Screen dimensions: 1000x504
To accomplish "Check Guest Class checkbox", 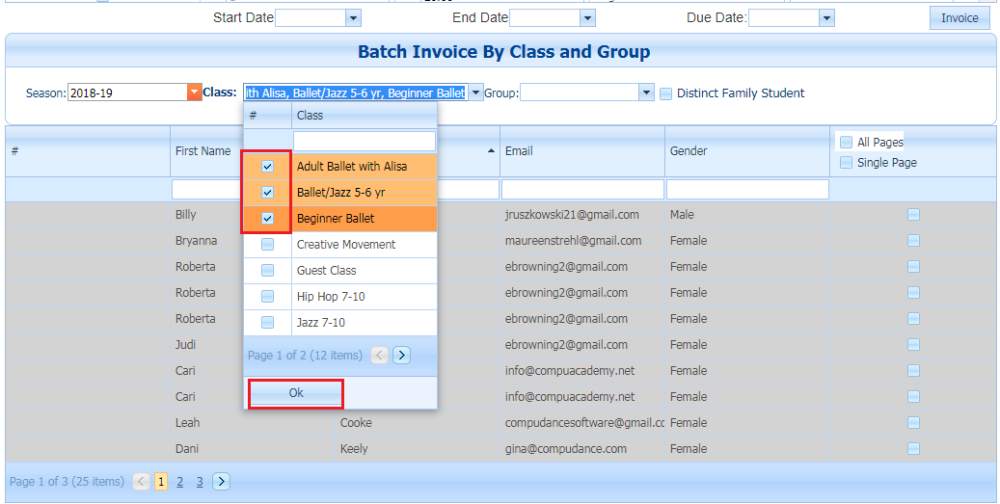I will coord(268,271).
